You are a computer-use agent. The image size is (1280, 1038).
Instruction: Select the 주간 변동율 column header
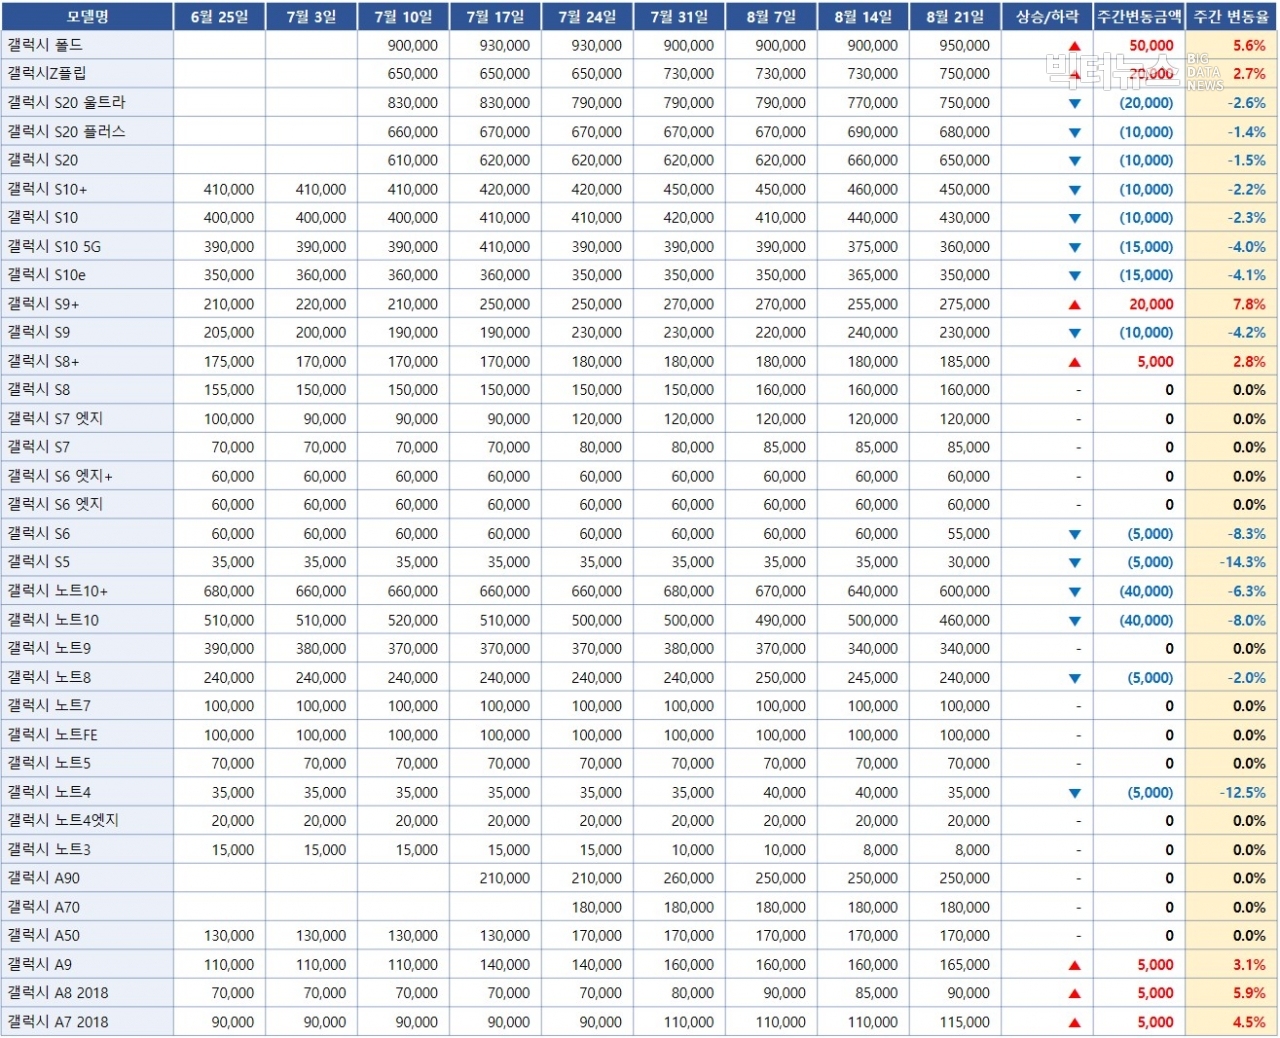(x=1232, y=17)
